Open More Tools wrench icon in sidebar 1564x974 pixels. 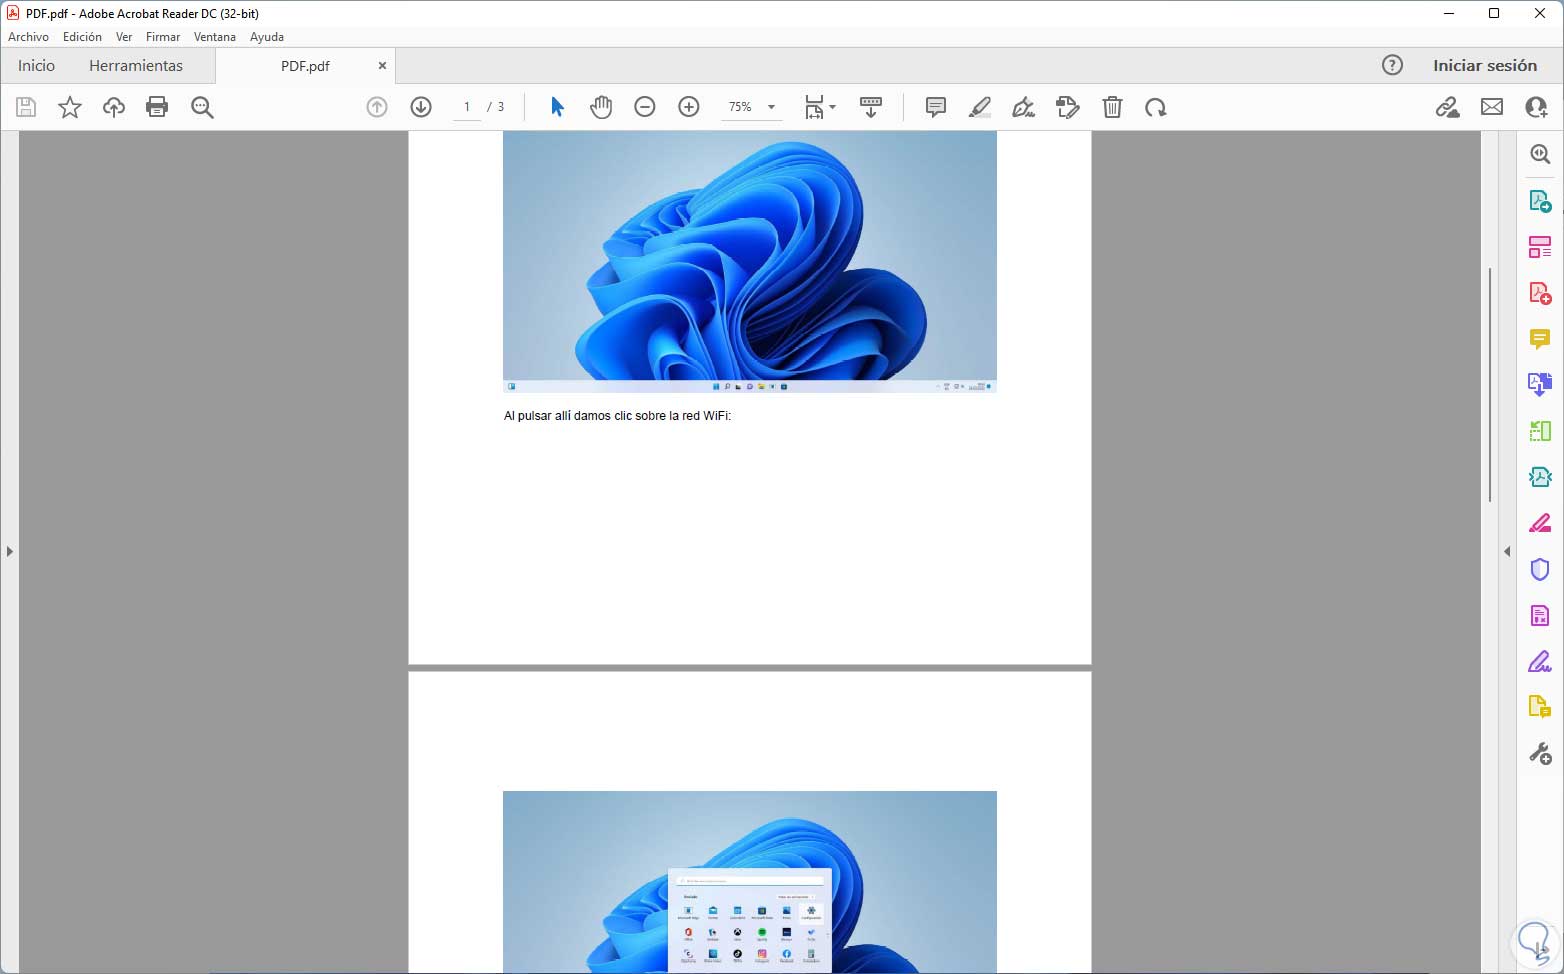1540,754
